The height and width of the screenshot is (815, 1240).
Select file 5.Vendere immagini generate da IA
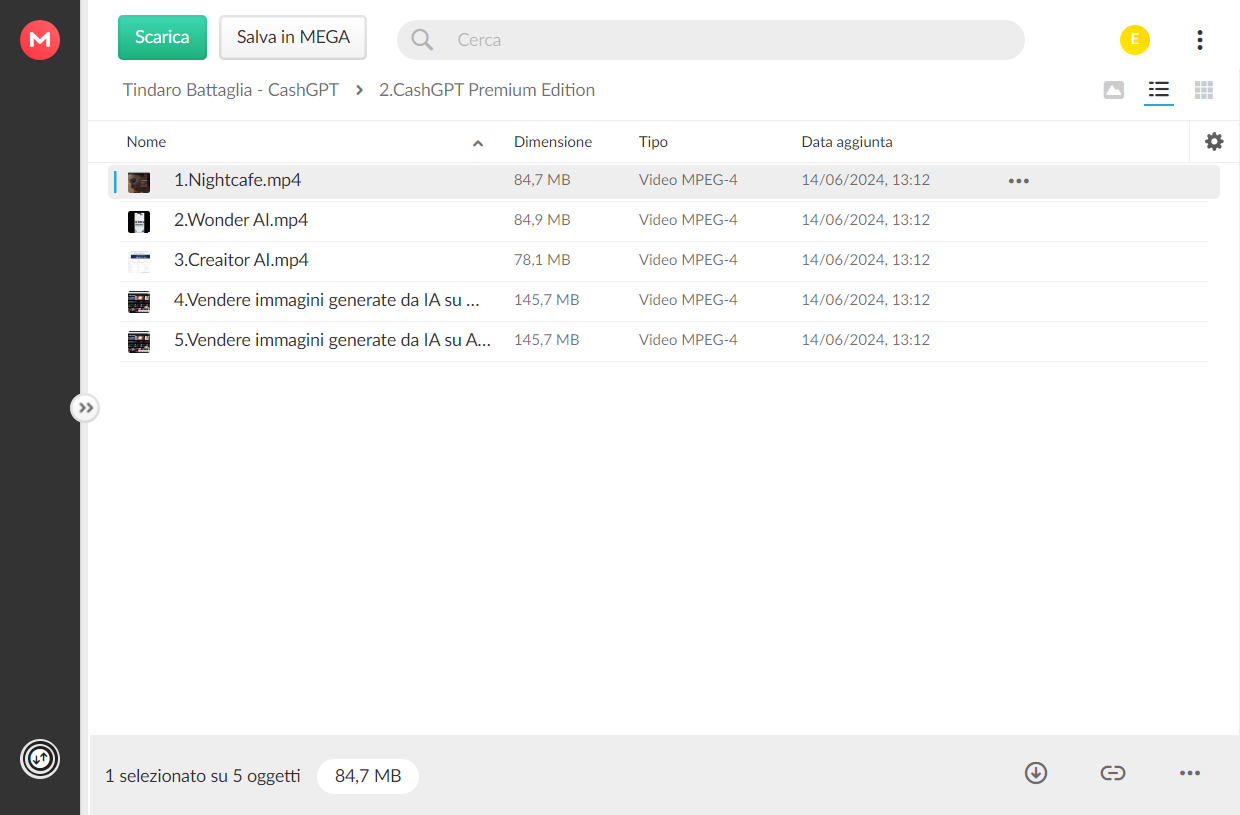click(x=332, y=340)
